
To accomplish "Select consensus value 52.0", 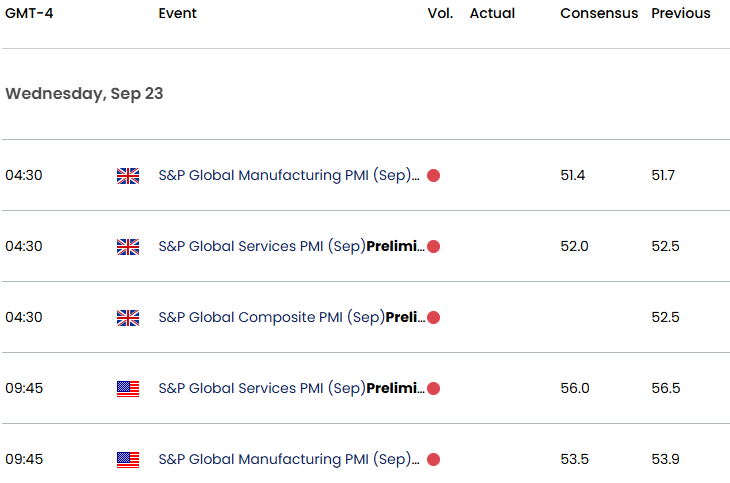I will click(x=575, y=246).
